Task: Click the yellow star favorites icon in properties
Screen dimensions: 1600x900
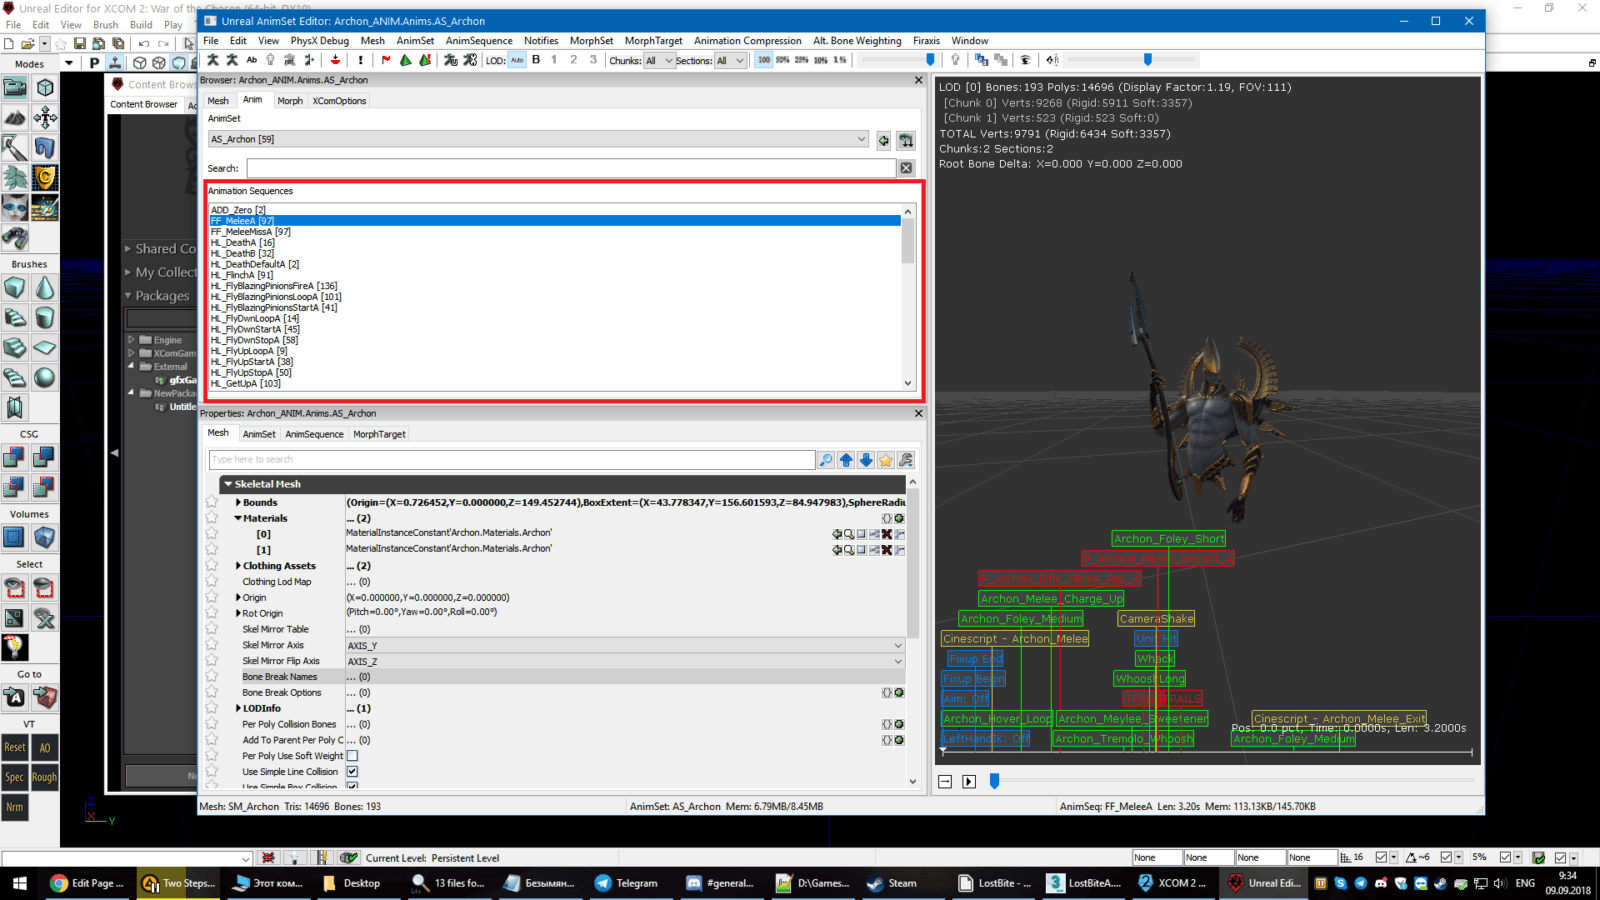Action: tap(886, 460)
